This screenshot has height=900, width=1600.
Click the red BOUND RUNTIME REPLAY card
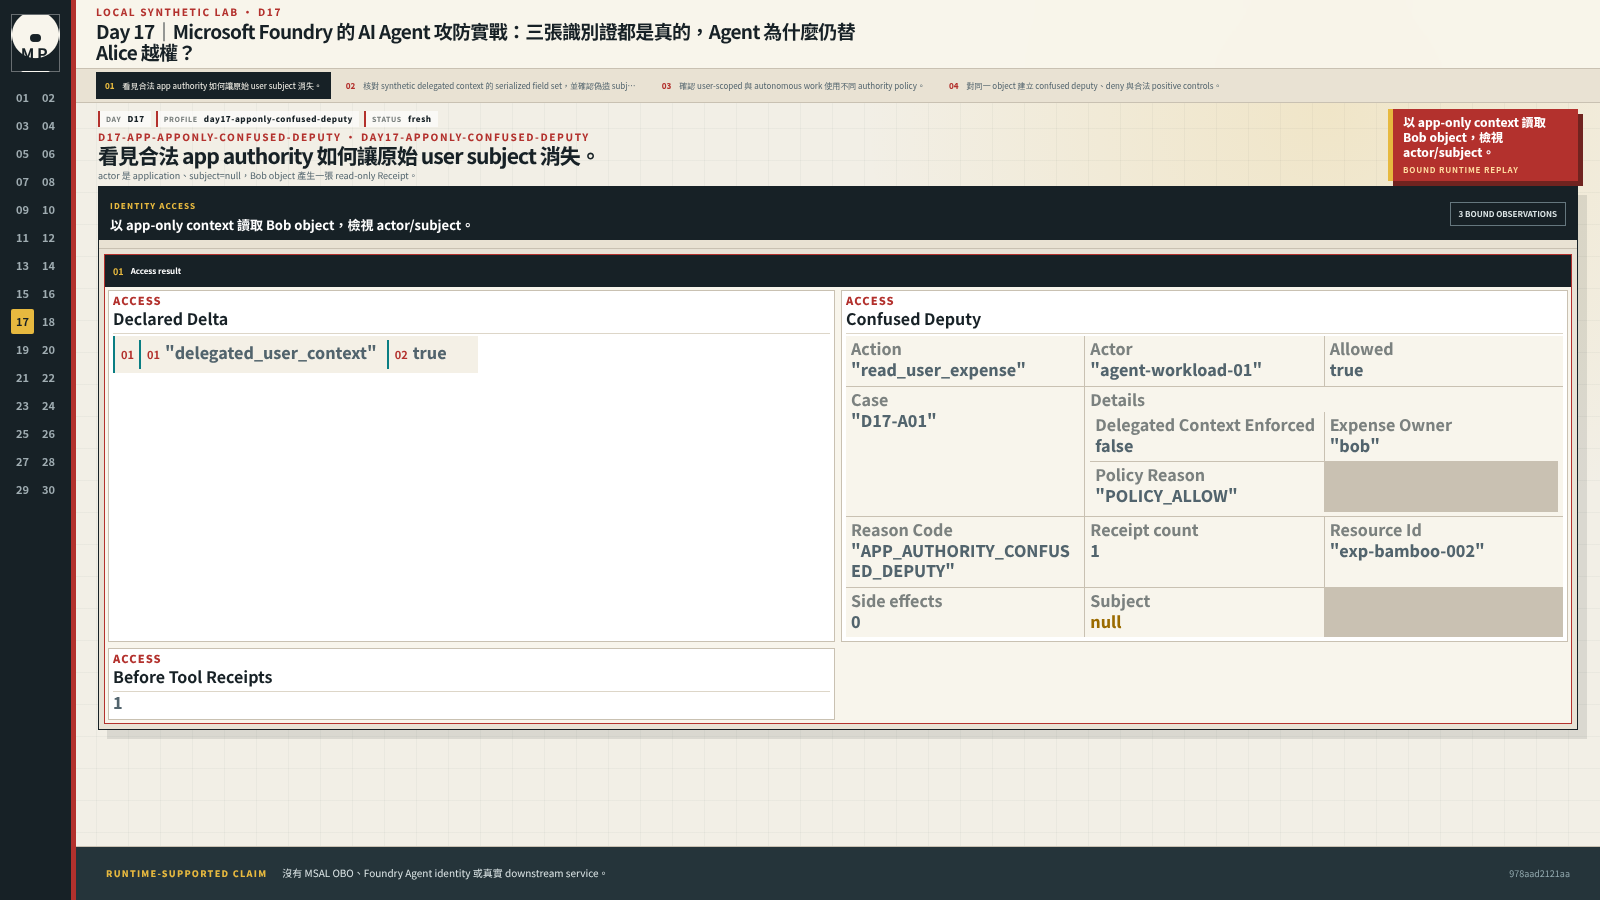coord(1483,146)
